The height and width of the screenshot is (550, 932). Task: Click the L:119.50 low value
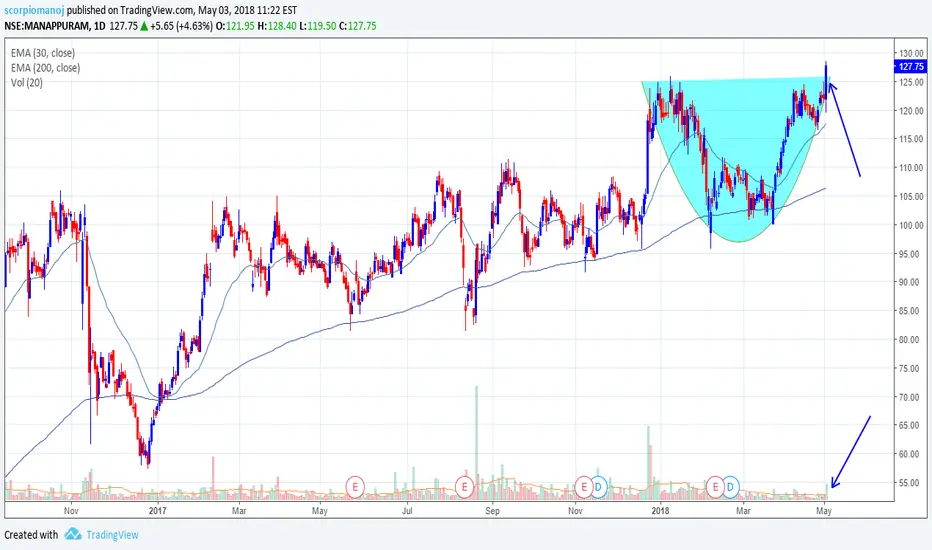click(x=319, y=26)
